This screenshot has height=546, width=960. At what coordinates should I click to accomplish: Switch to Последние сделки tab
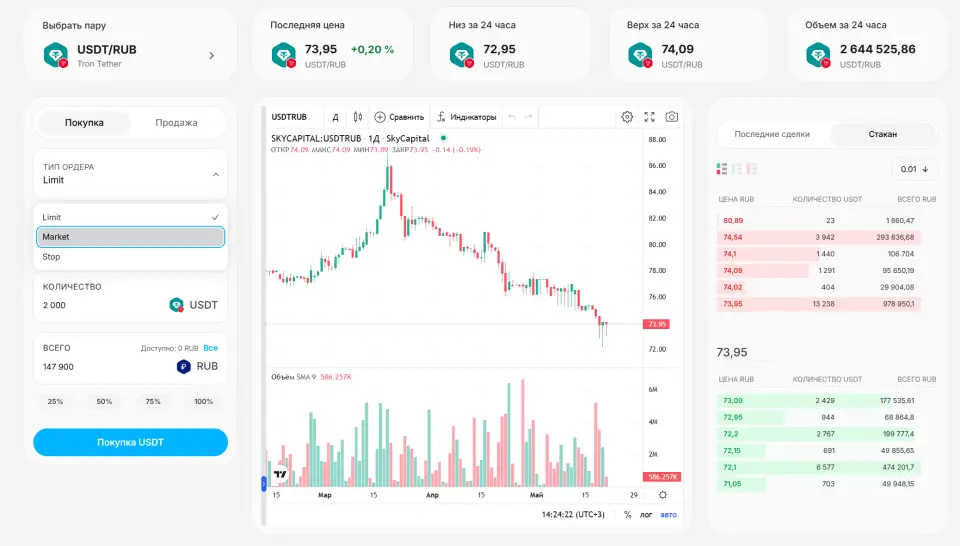772,134
